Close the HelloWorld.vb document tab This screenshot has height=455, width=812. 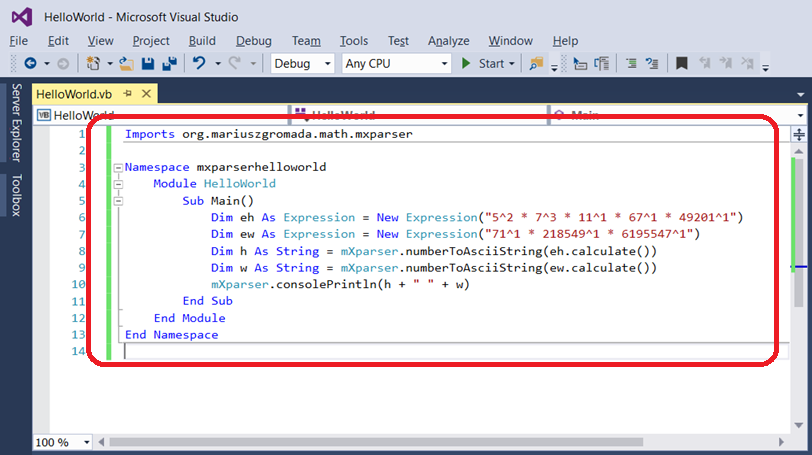[x=147, y=94]
